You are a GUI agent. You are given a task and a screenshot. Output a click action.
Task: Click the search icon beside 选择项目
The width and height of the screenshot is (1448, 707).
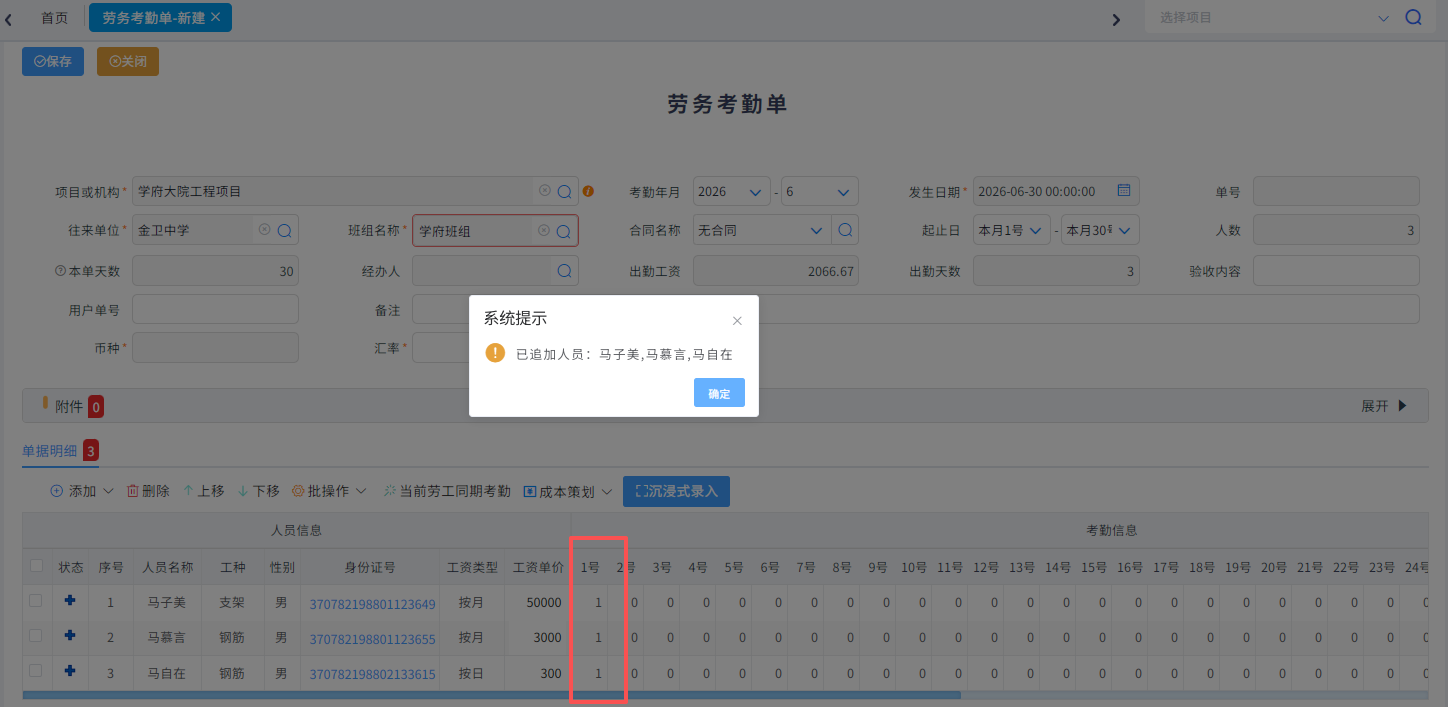(1413, 18)
